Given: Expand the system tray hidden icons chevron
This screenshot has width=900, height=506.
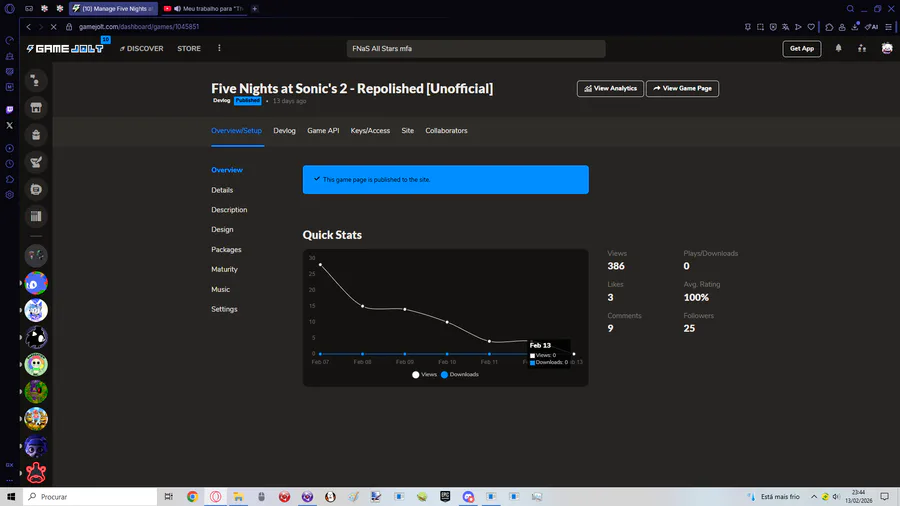Looking at the screenshot, I should [813, 497].
